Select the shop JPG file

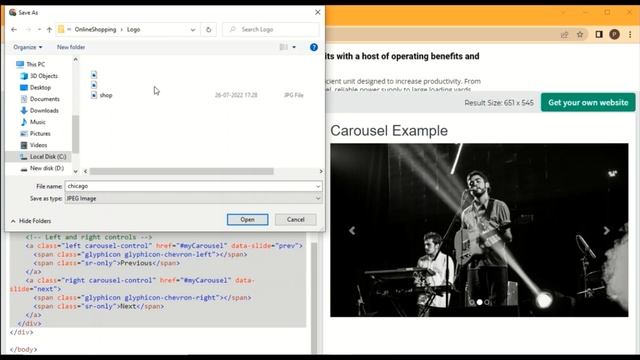pos(198,95)
